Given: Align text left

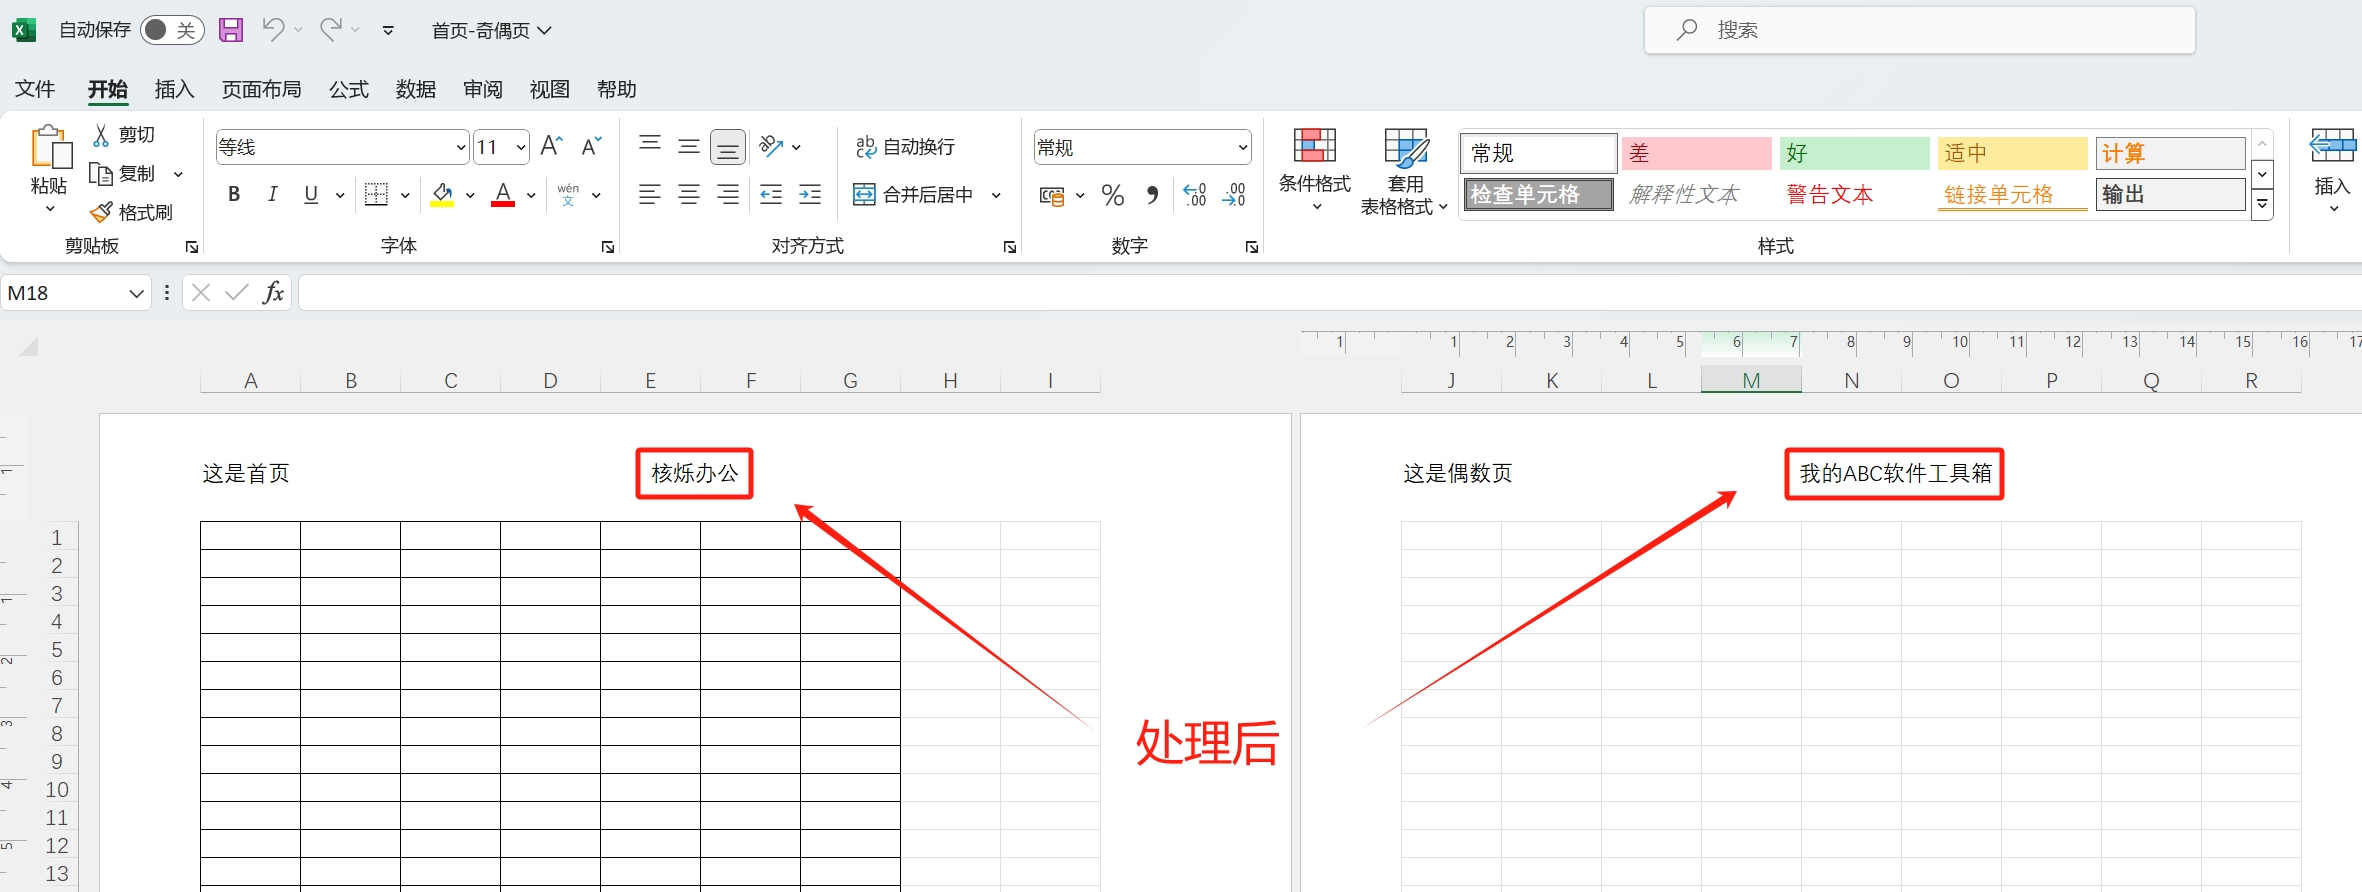Looking at the screenshot, I should coord(650,195).
